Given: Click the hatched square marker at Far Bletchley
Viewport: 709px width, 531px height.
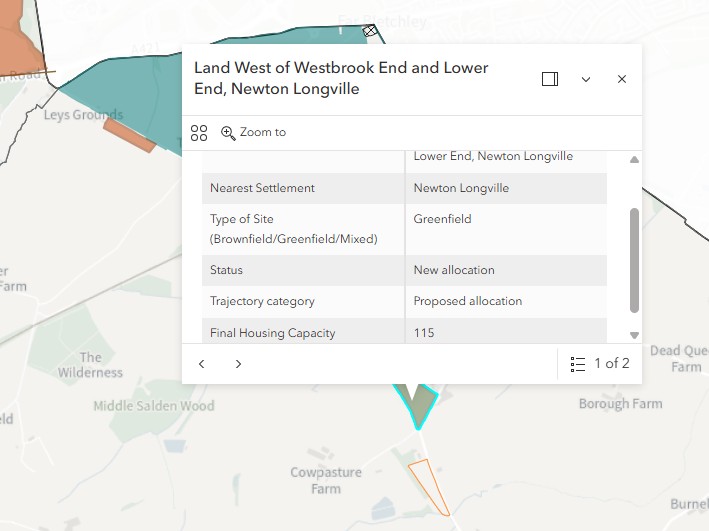Looking at the screenshot, I should pos(369,31).
